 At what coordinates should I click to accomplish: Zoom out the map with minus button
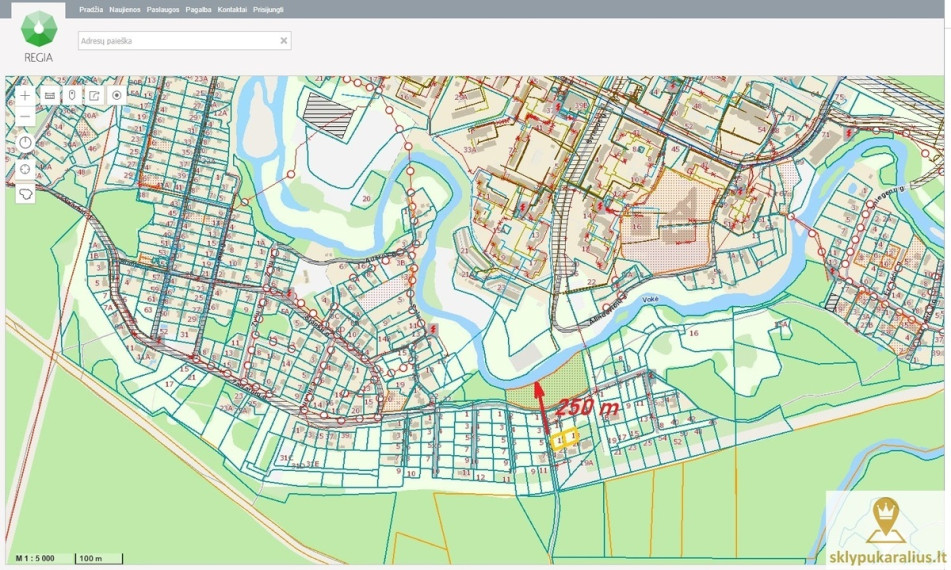pyautogui.click(x=25, y=116)
